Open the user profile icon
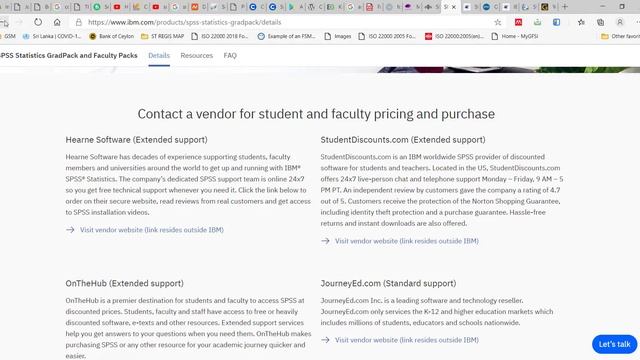 tap(620, 22)
